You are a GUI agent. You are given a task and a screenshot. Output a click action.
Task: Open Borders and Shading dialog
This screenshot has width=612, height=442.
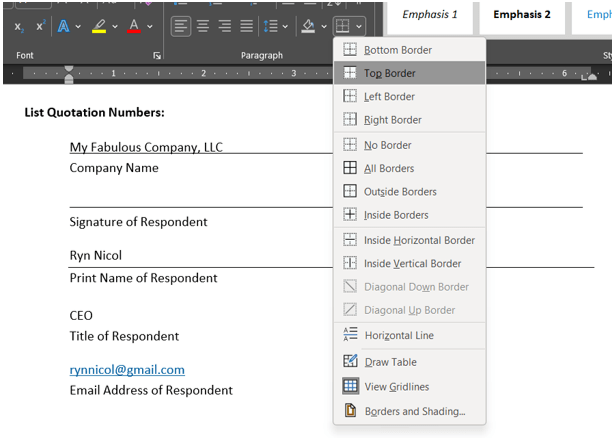(x=414, y=411)
